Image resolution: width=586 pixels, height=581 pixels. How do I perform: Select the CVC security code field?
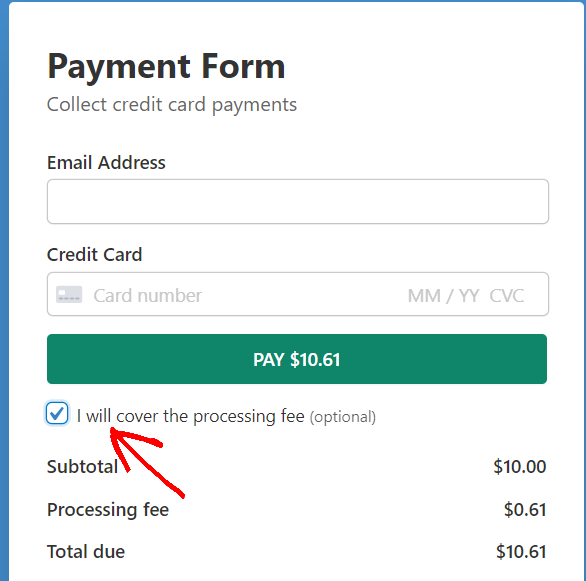click(x=506, y=296)
